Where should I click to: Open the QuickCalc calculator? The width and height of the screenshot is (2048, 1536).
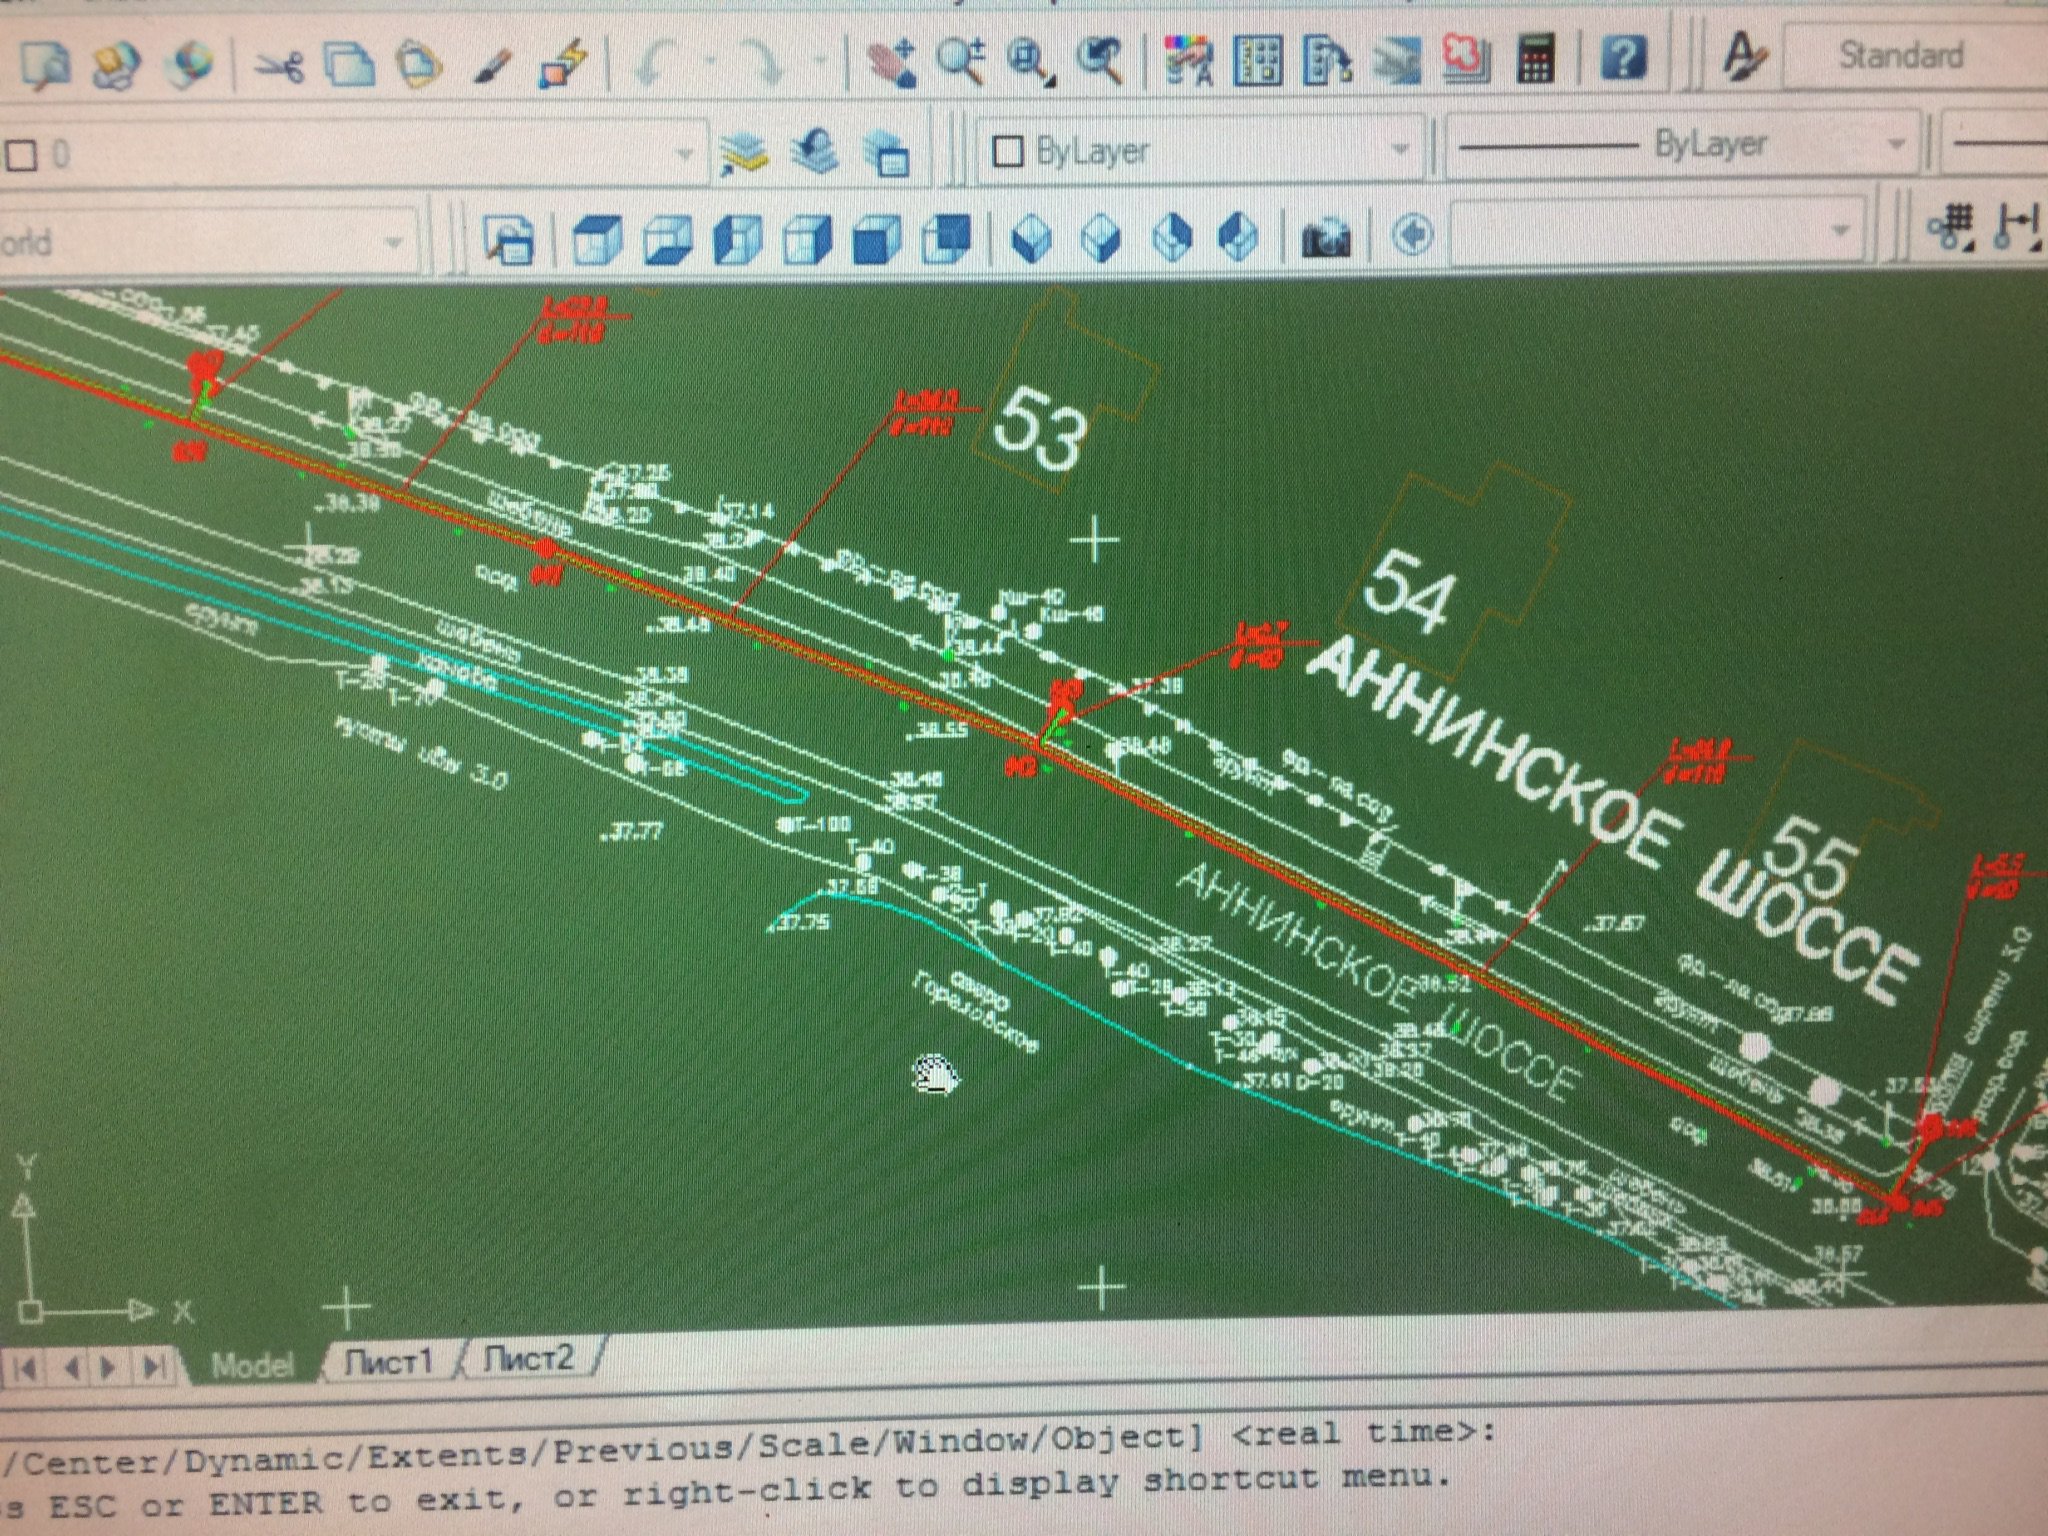[1536, 60]
